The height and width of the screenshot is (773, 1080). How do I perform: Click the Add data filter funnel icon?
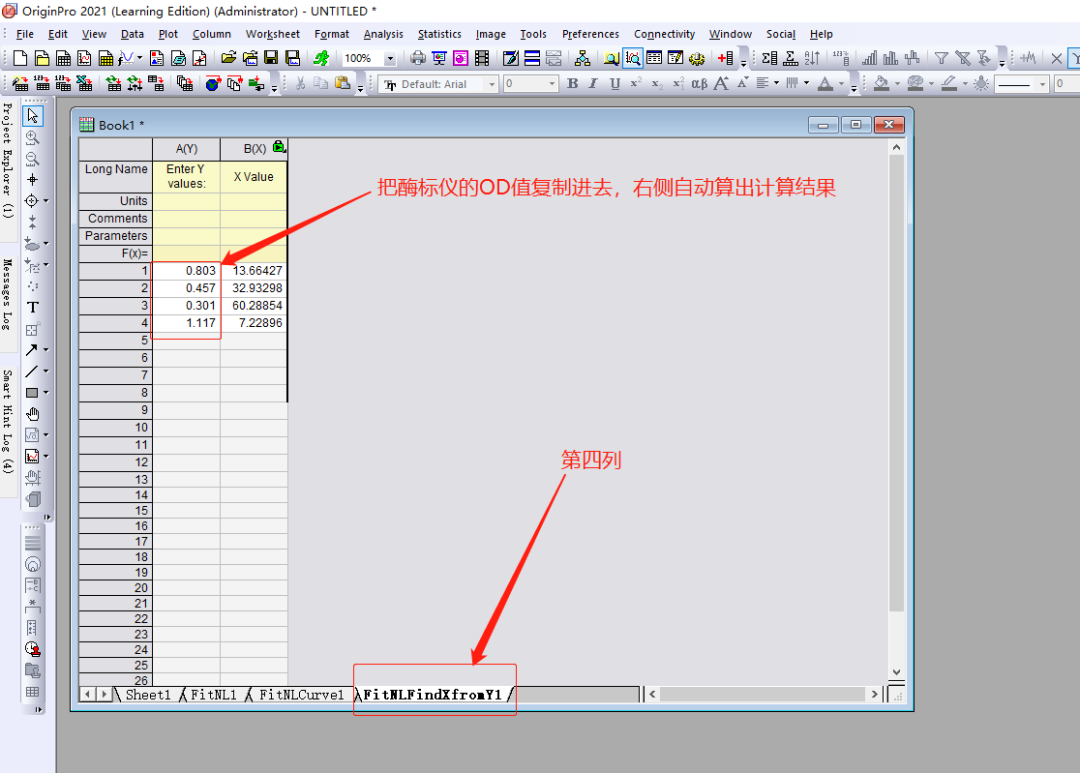click(940, 59)
